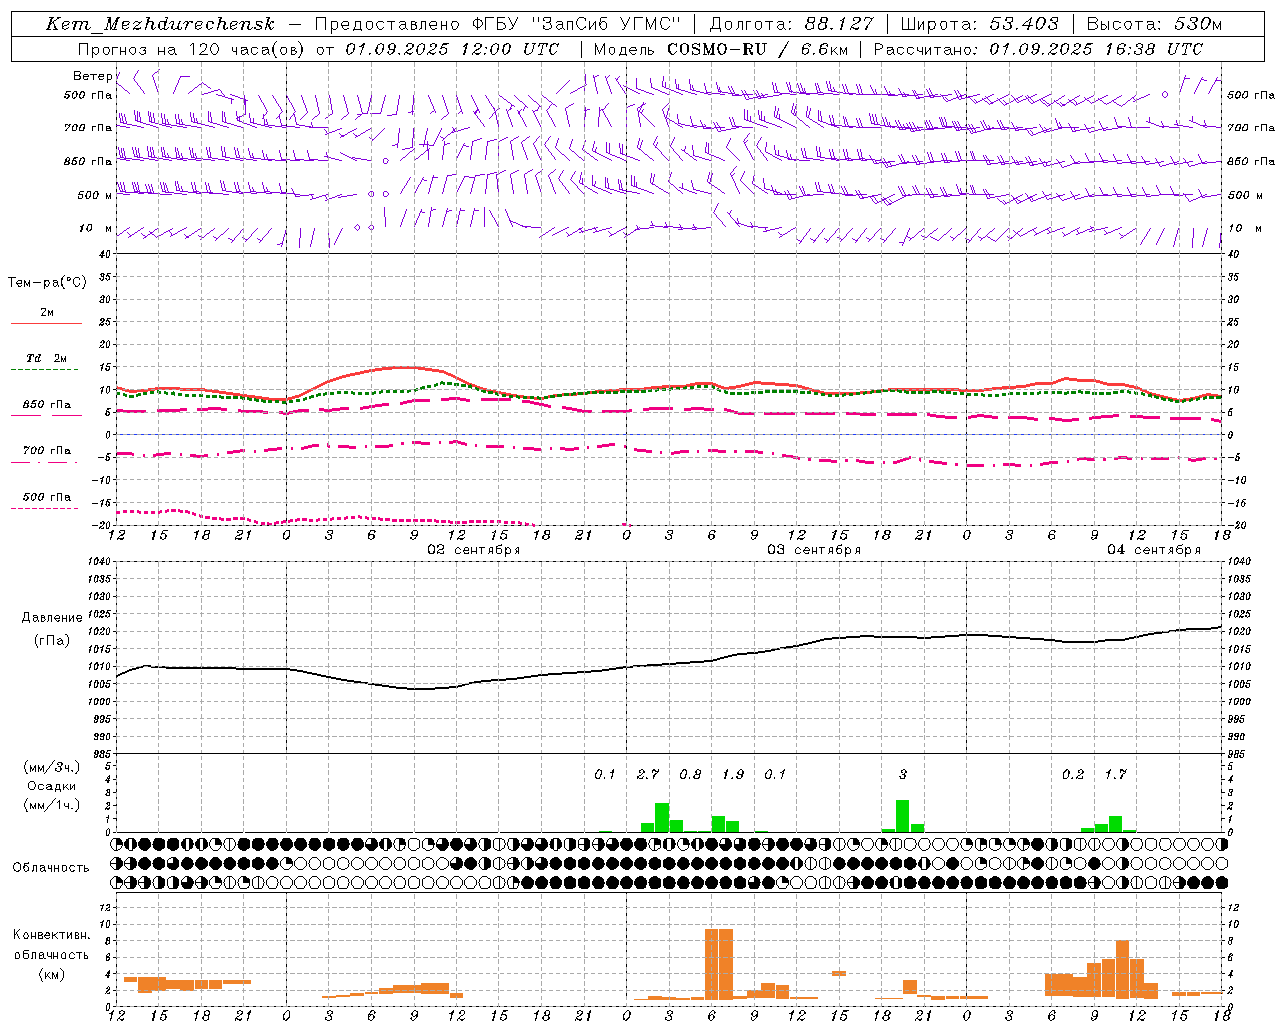Viewport: 1280px width, 1024px height.
Task: Select the forecast start 01.09.2025 12:00 UTC
Action: (452, 49)
